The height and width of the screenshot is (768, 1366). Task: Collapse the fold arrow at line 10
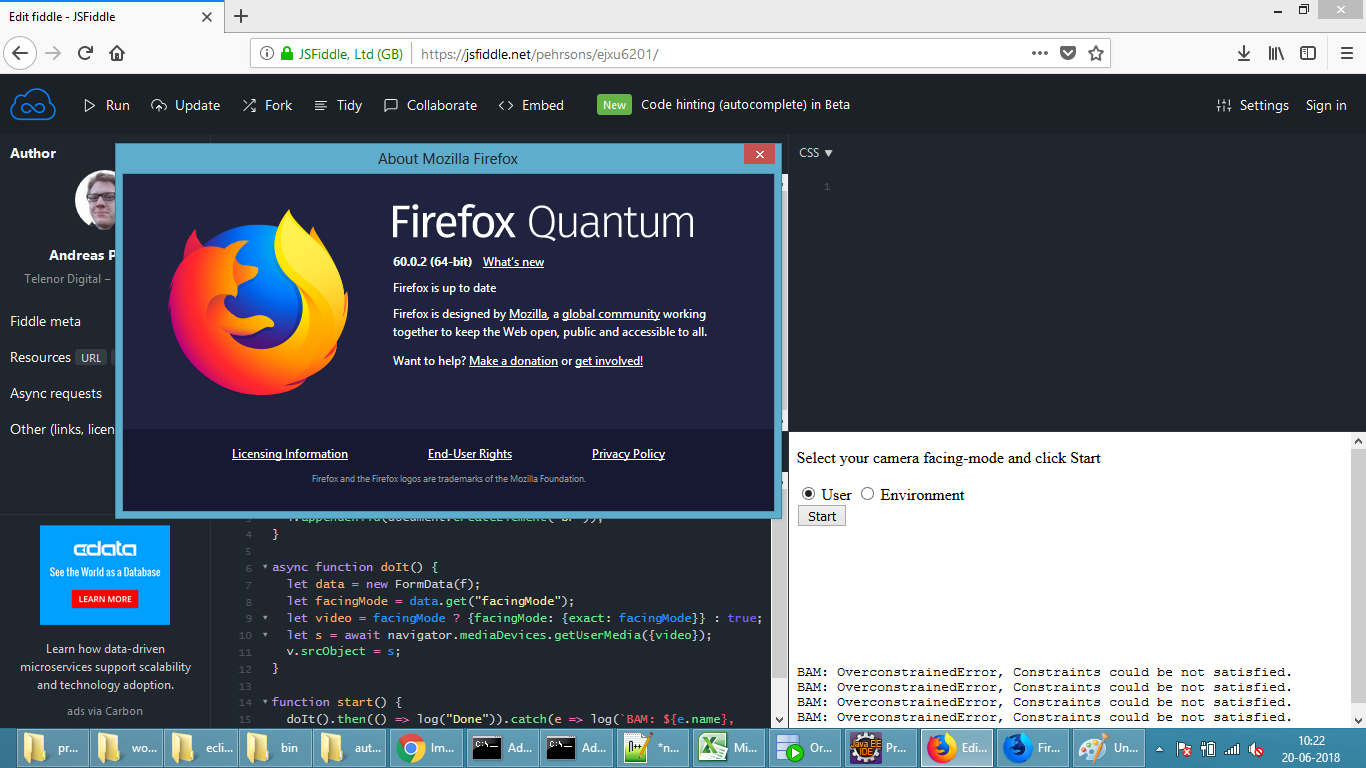coord(265,635)
